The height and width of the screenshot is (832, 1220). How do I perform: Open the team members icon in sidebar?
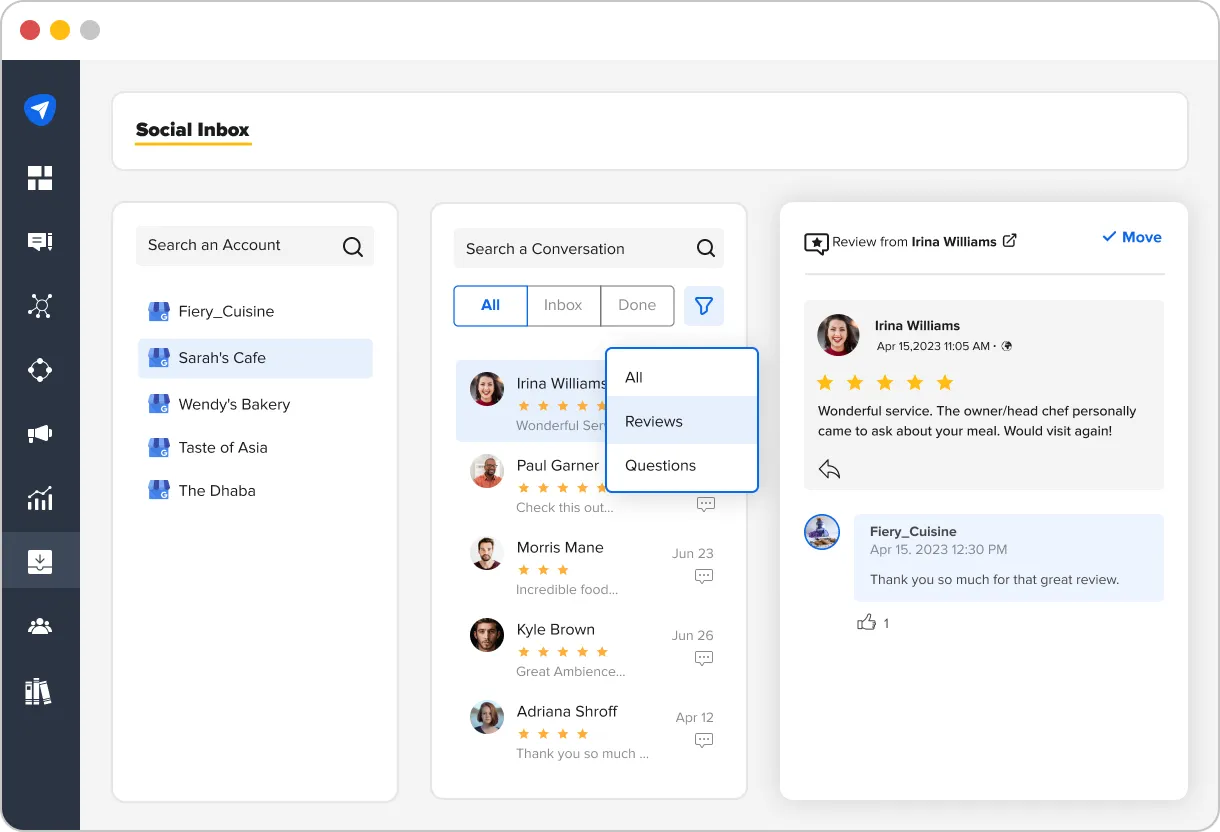(x=40, y=627)
